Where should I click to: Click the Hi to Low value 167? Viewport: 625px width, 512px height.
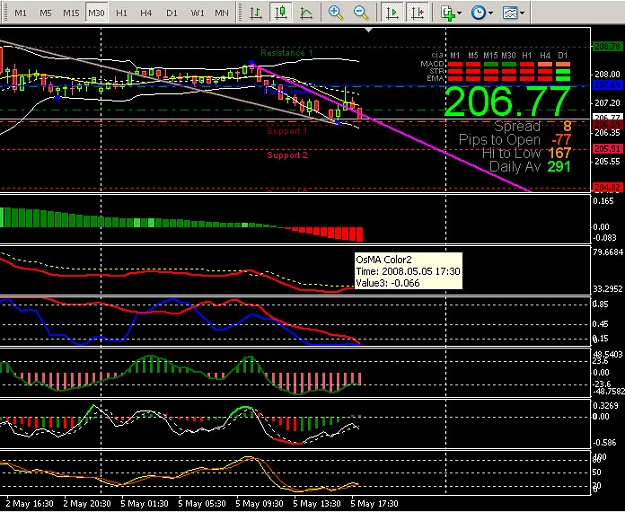click(559, 153)
